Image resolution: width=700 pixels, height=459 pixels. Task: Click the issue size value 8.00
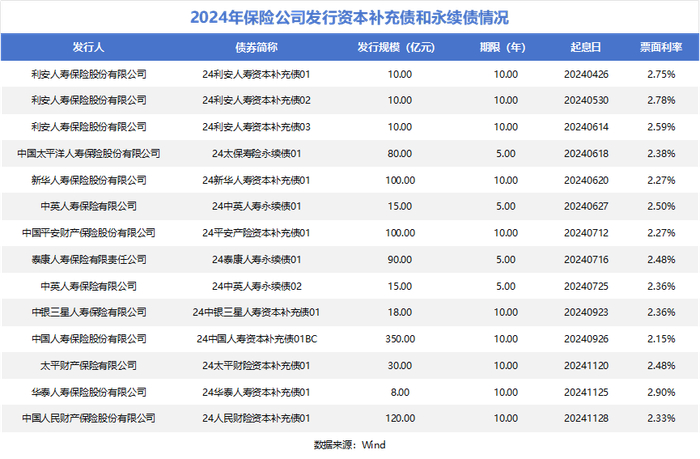pos(400,392)
